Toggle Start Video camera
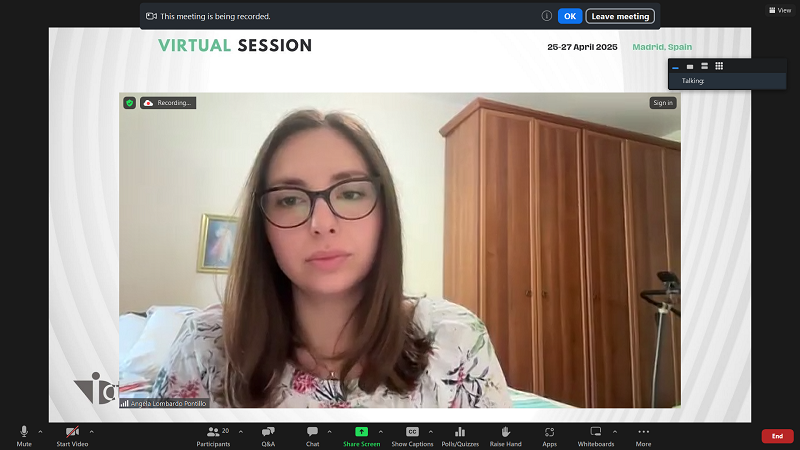The height and width of the screenshot is (450, 800). coord(71,432)
